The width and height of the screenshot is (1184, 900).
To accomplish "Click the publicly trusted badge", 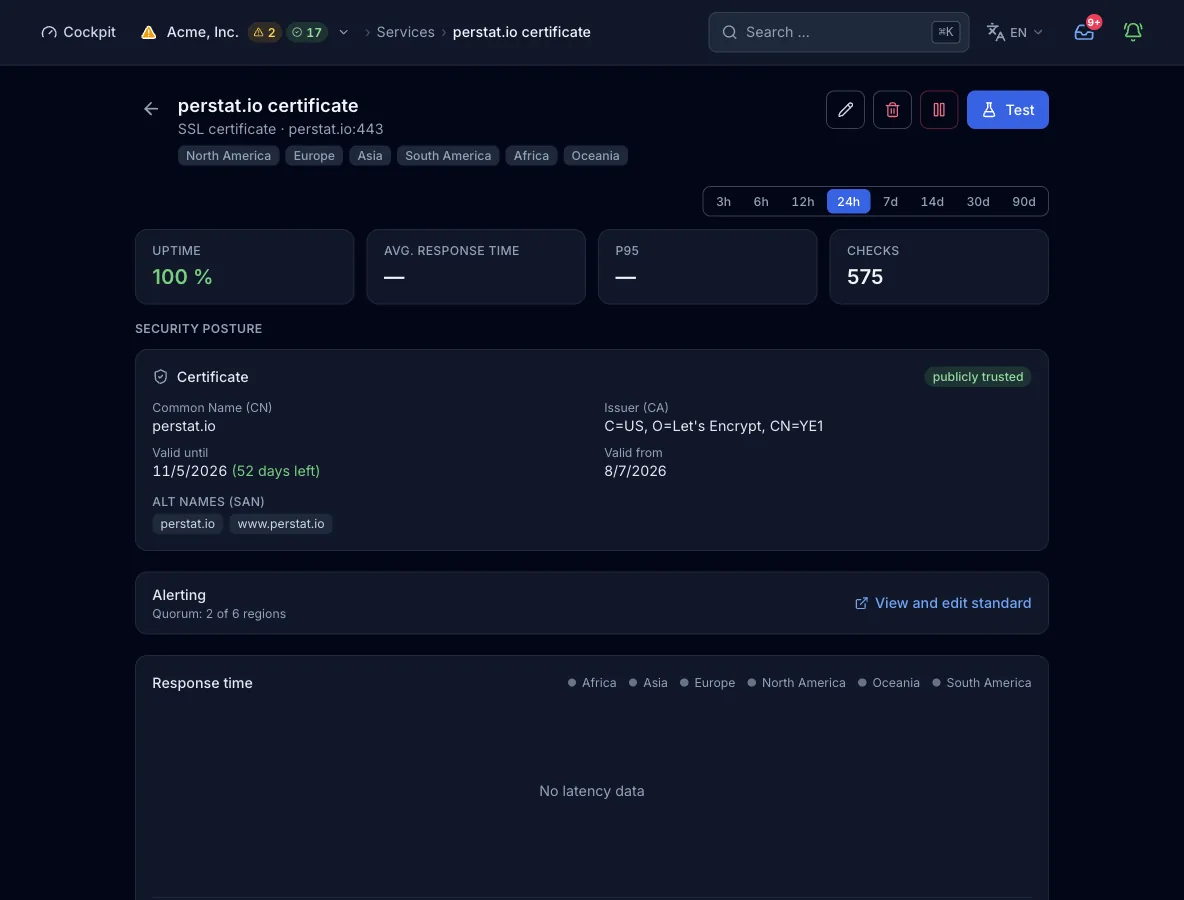I will click(977, 377).
